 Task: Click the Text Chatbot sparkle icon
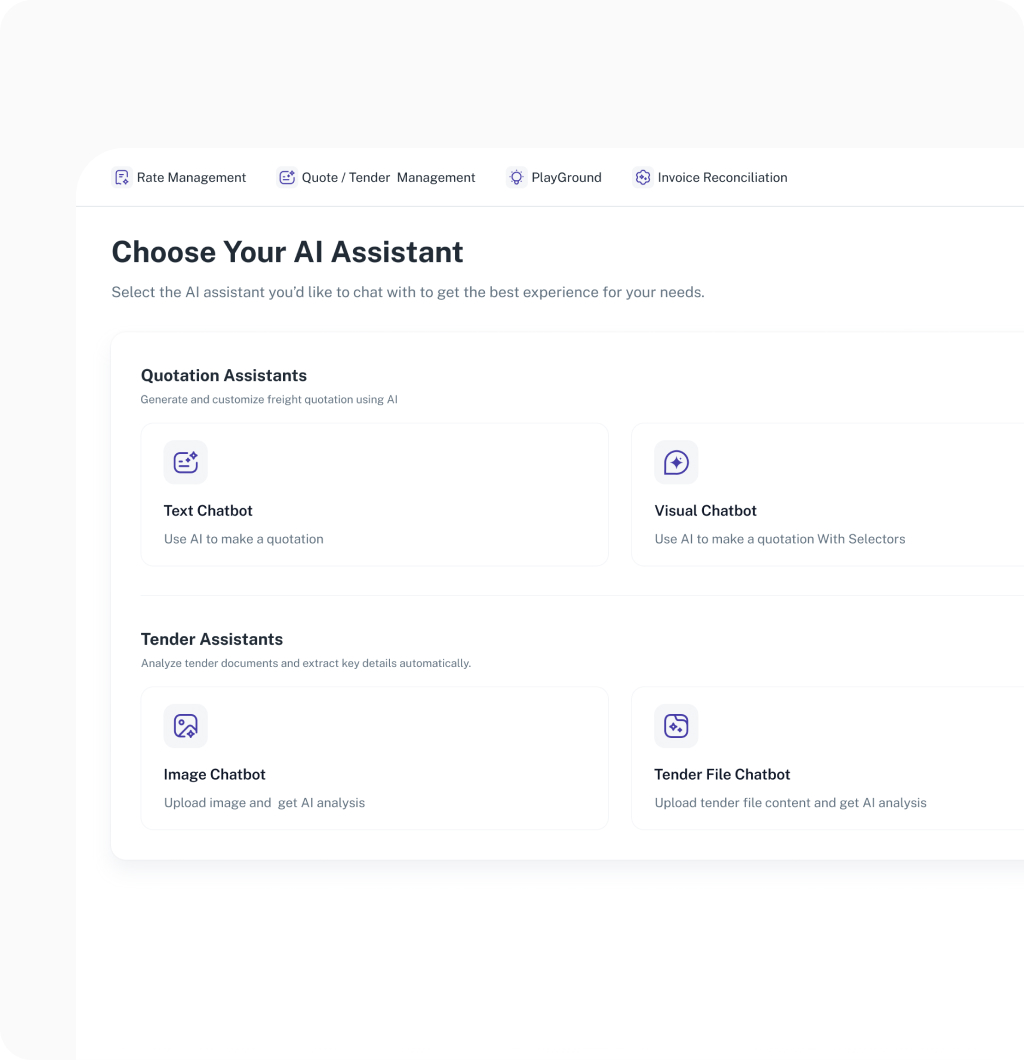[x=185, y=462]
